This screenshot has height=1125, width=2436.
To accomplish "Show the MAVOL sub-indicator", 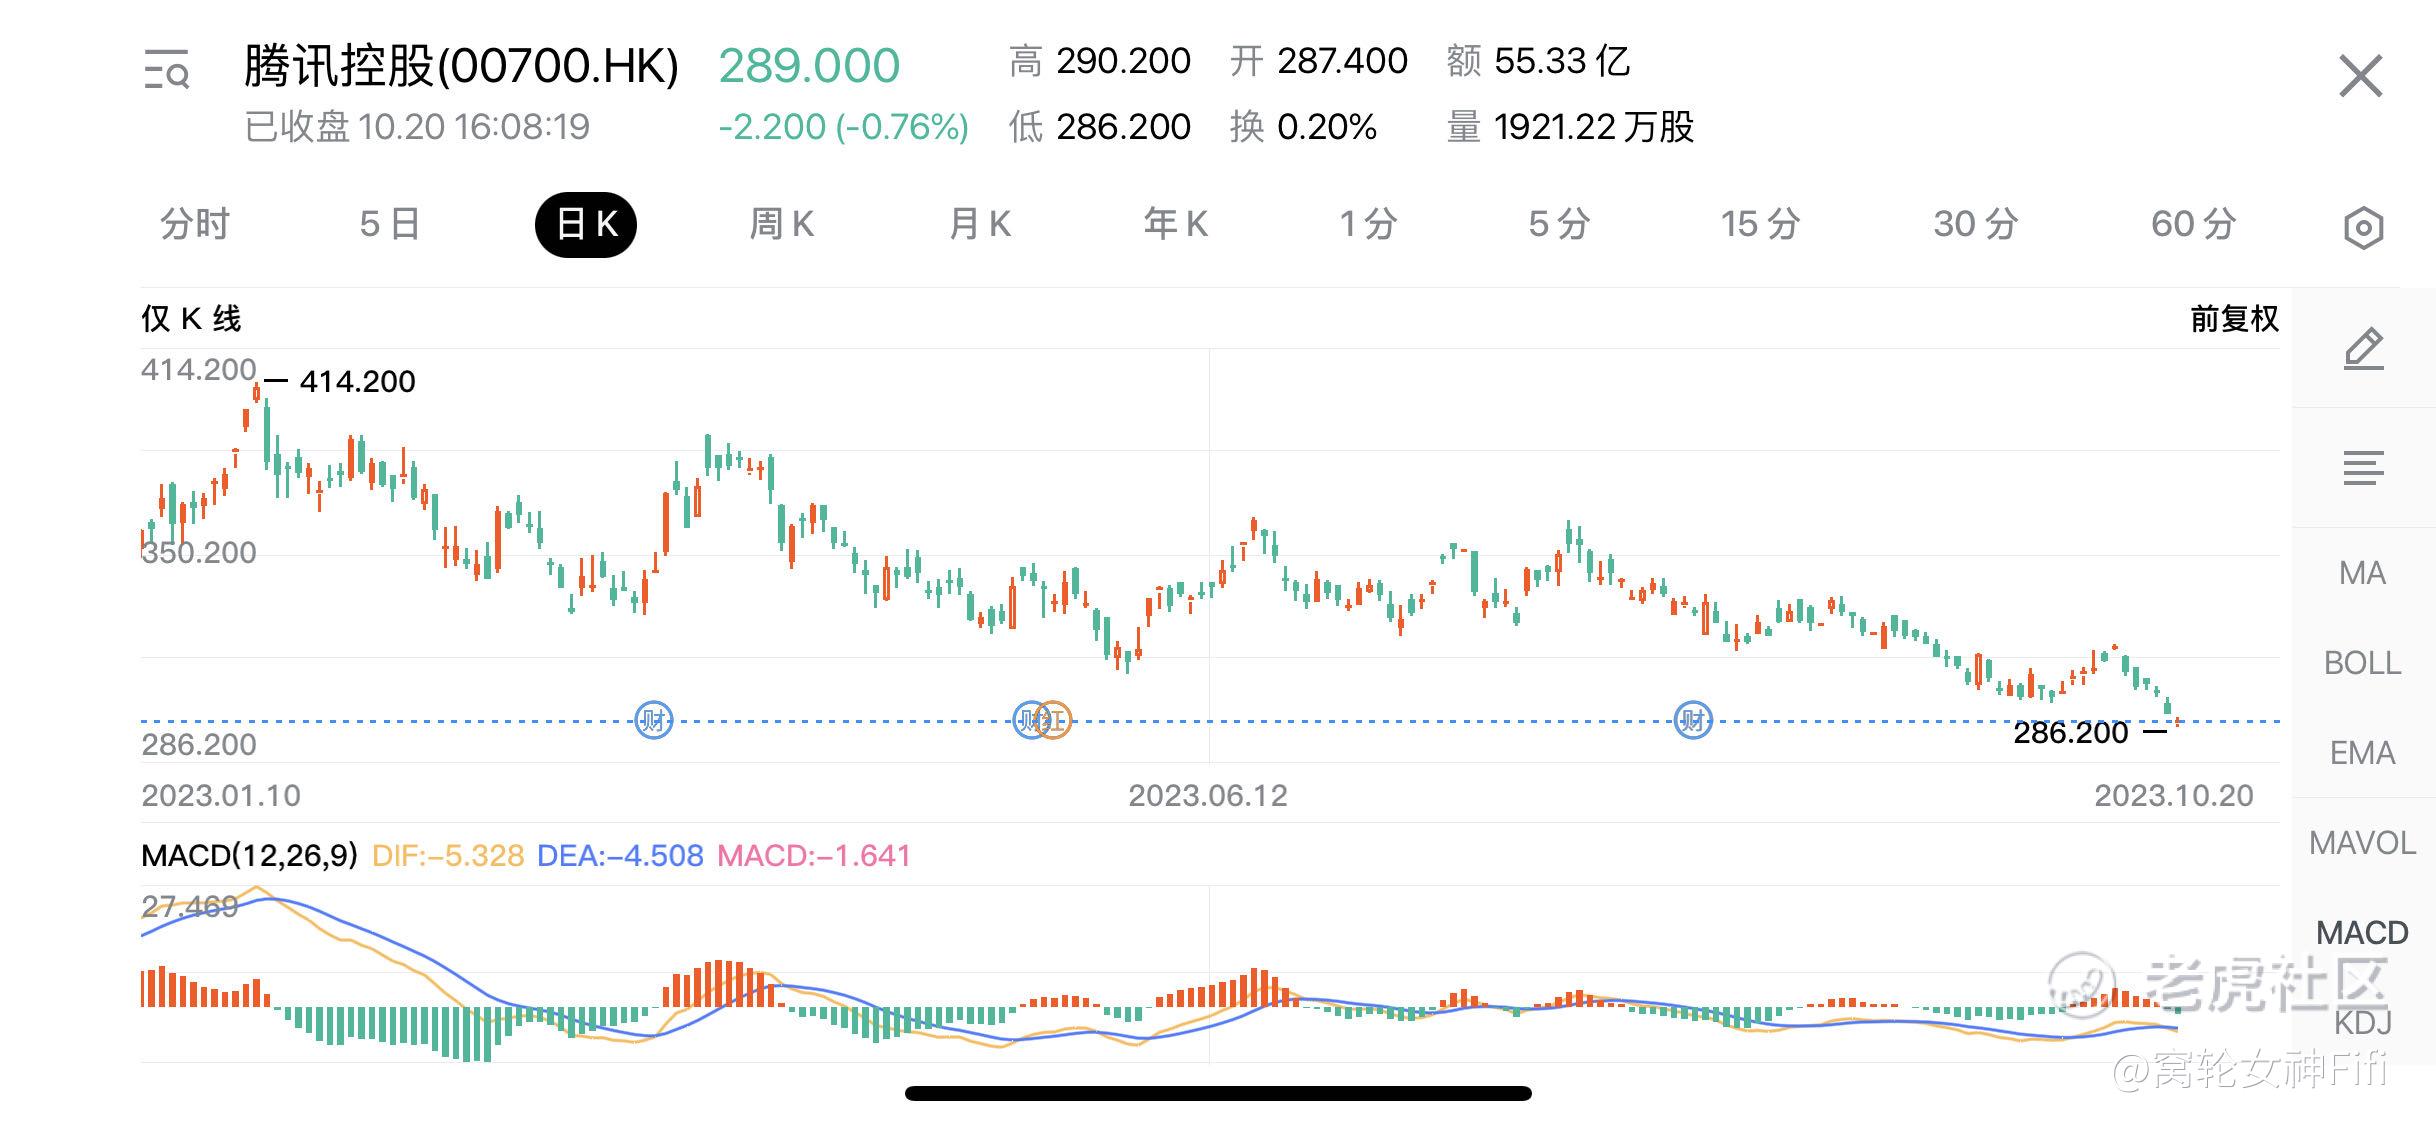I will tap(2363, 843).
